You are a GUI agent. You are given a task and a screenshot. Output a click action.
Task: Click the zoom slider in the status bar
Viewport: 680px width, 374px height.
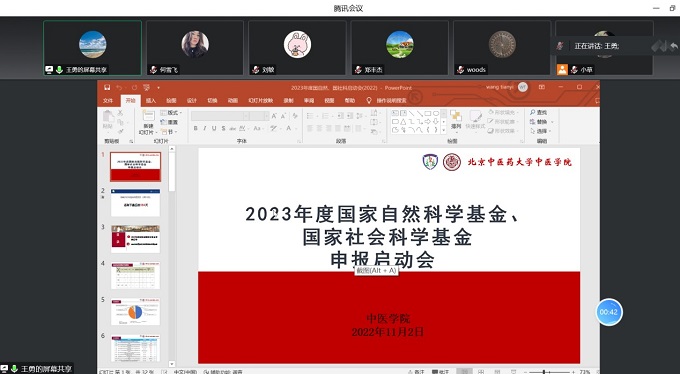click(x=548, y=372)
